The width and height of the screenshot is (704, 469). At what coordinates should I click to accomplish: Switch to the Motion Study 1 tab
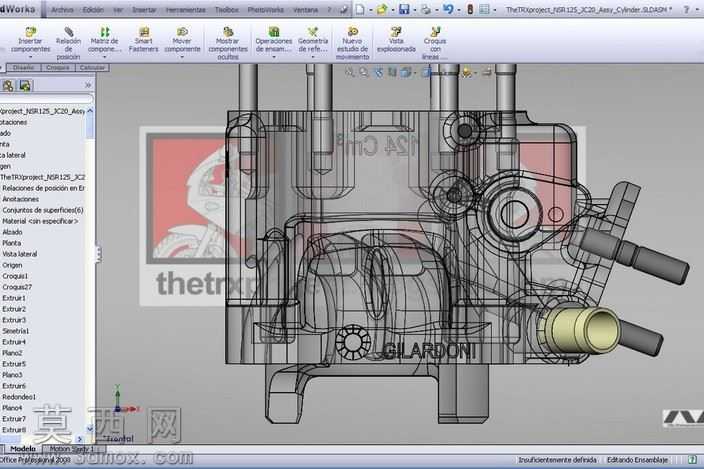pyautogui.click(x=72, y=448)
